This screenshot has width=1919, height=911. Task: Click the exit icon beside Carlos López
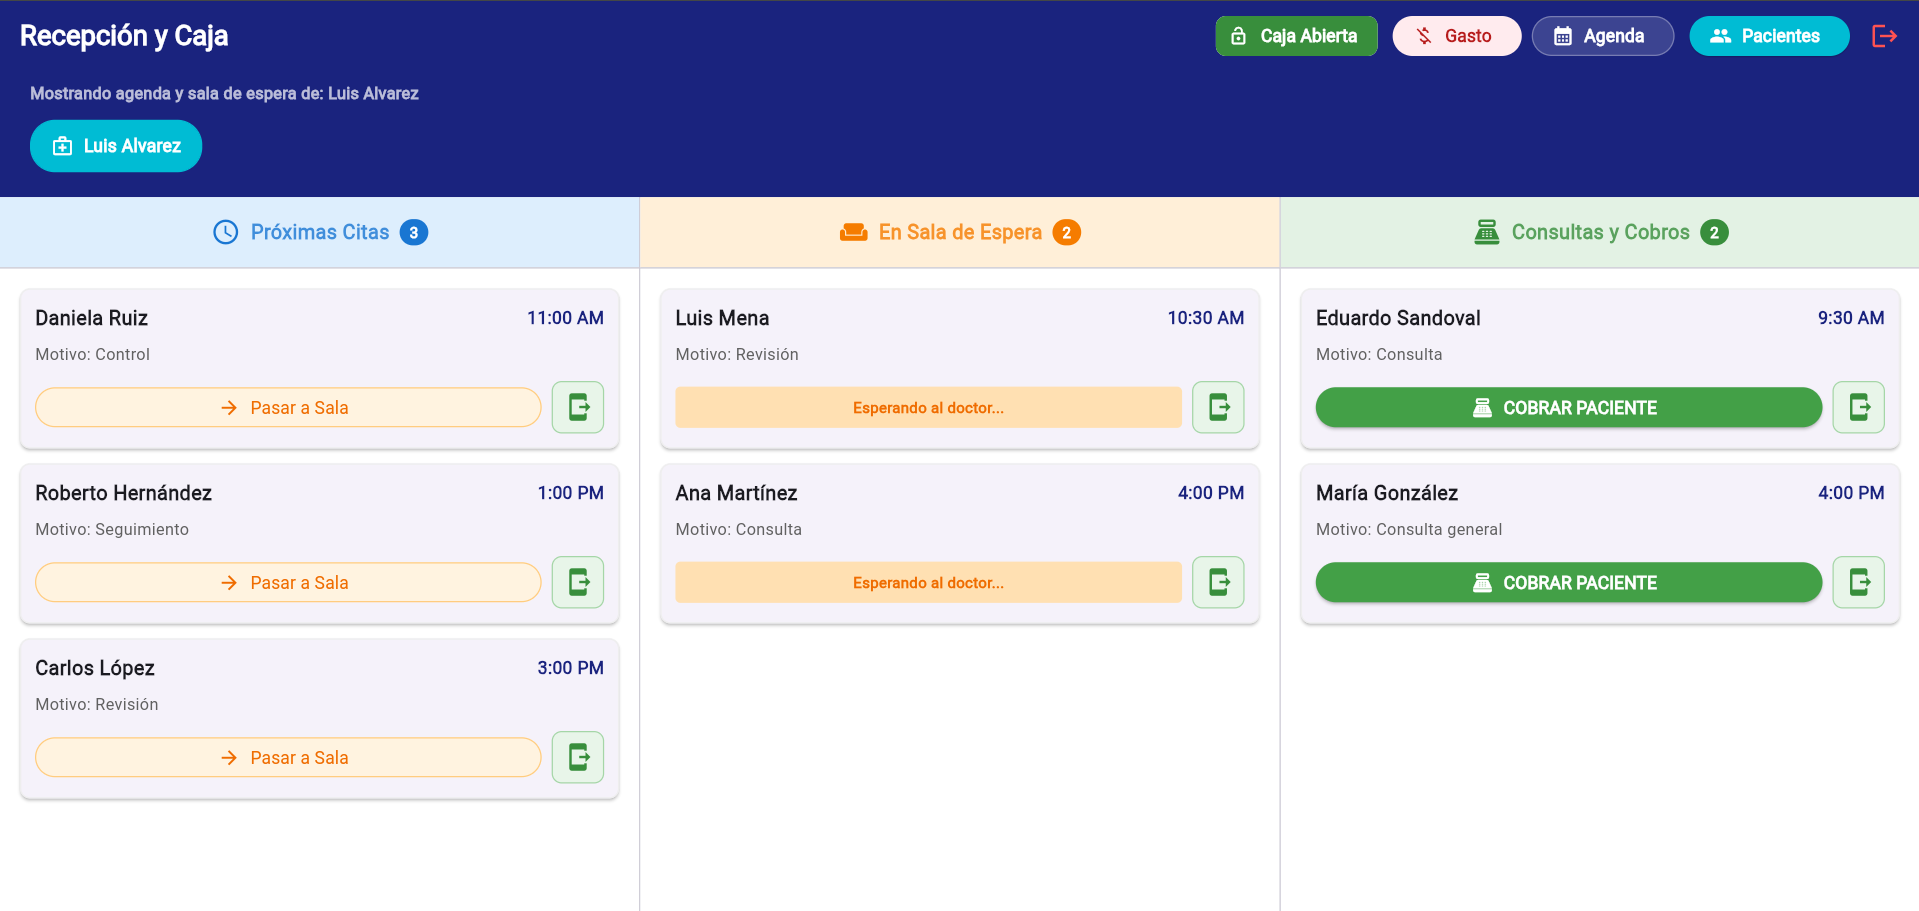point(577,757)
